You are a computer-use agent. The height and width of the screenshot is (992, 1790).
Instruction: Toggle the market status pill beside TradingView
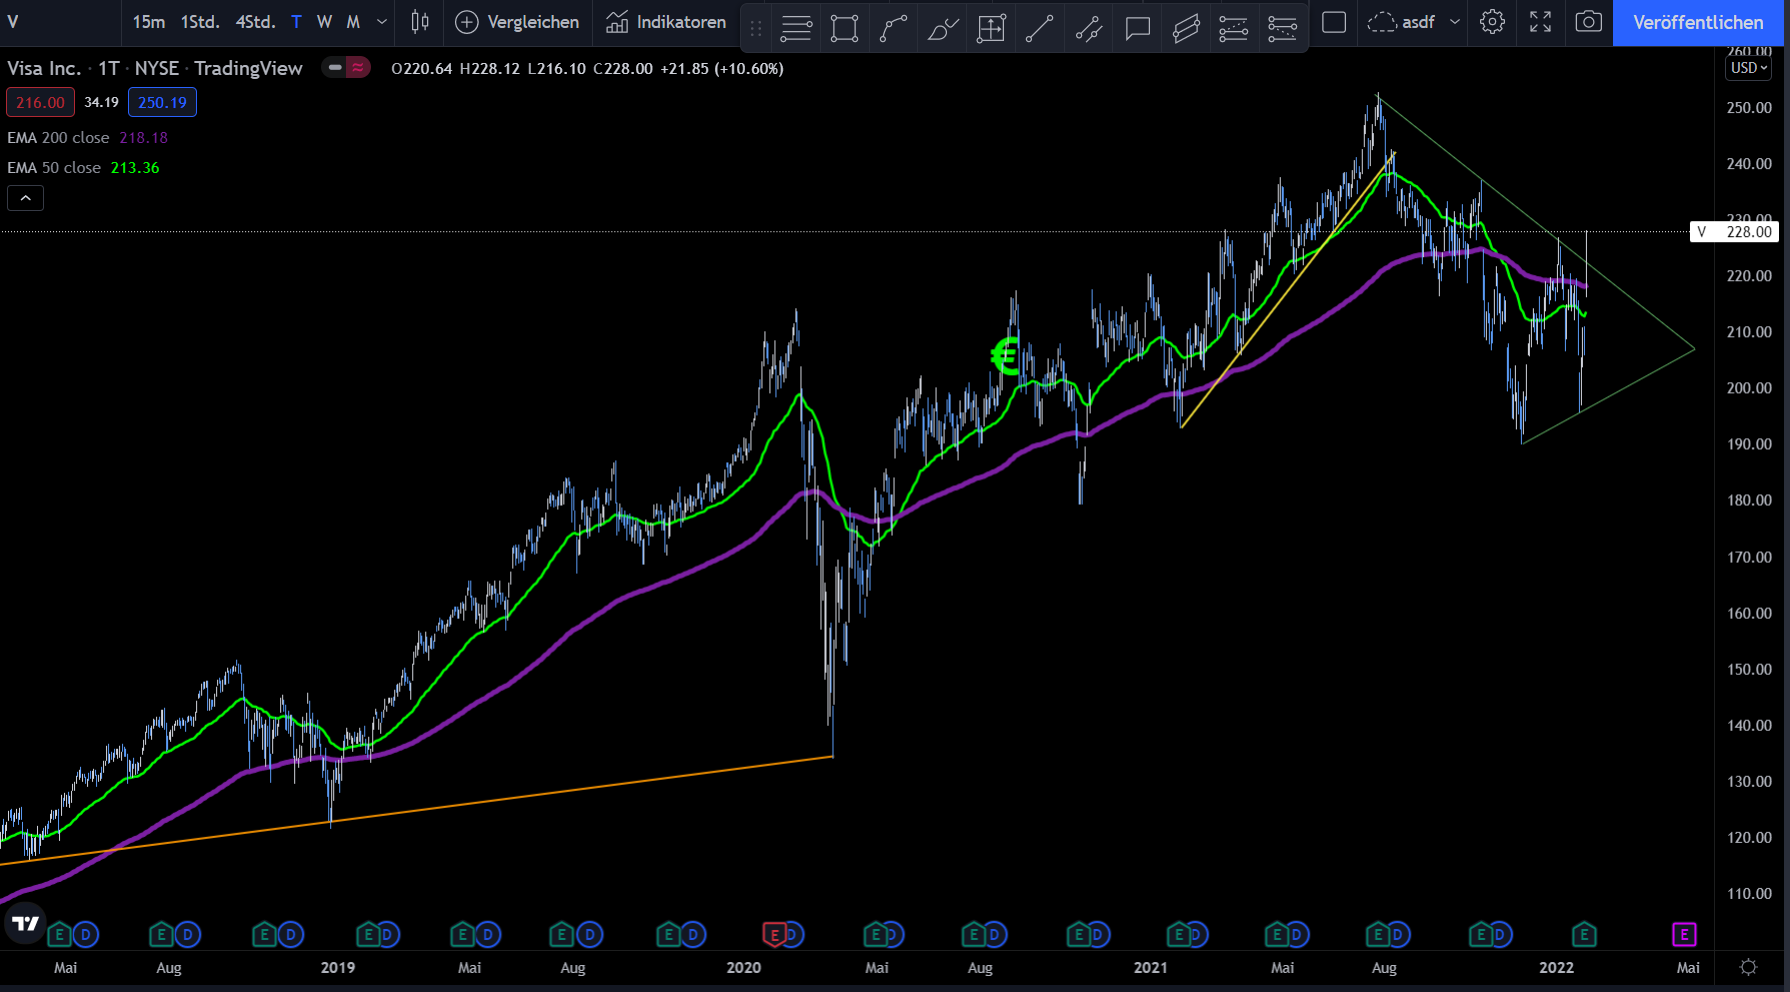click(x=346, y=68)
